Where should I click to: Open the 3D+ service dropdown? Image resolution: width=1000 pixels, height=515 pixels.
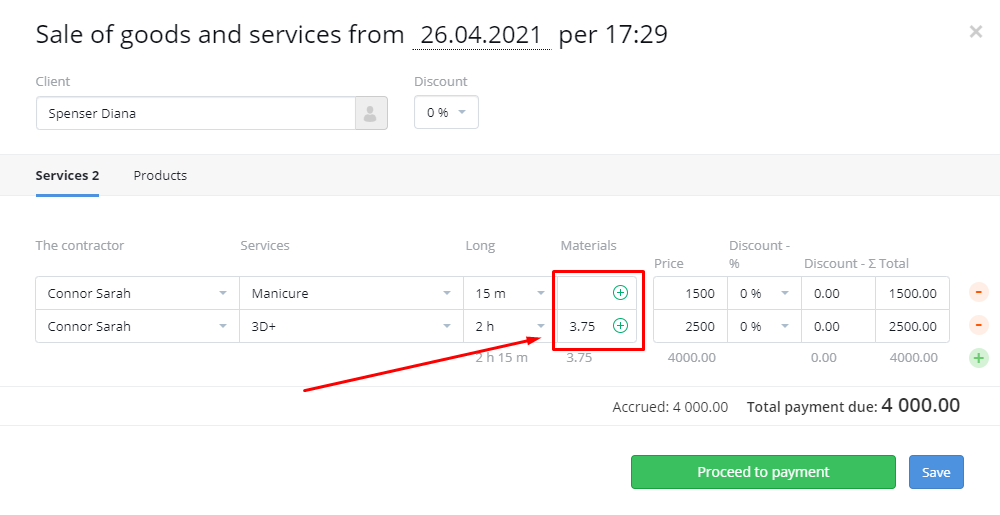coord(351,326)
